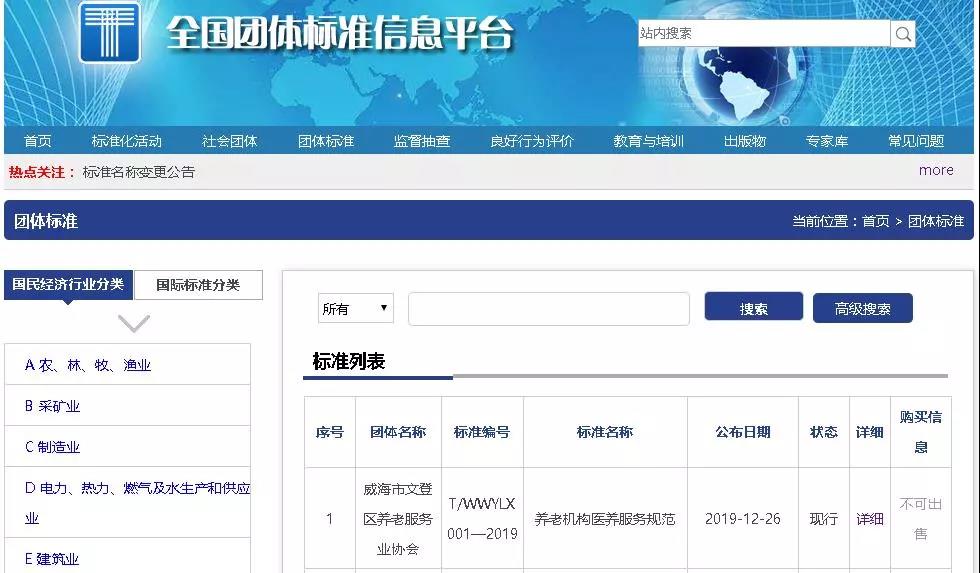This screenshot has height=573, width=980.
Task: Select category D 电力、热力、燃气及水生产和供应业
Action: (137, 502)
